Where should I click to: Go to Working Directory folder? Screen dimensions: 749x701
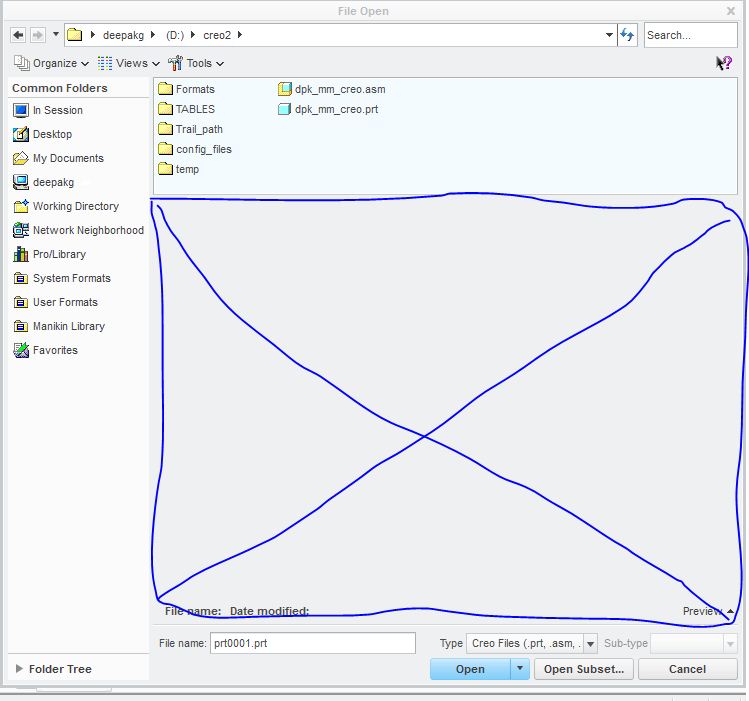(66, 206)
